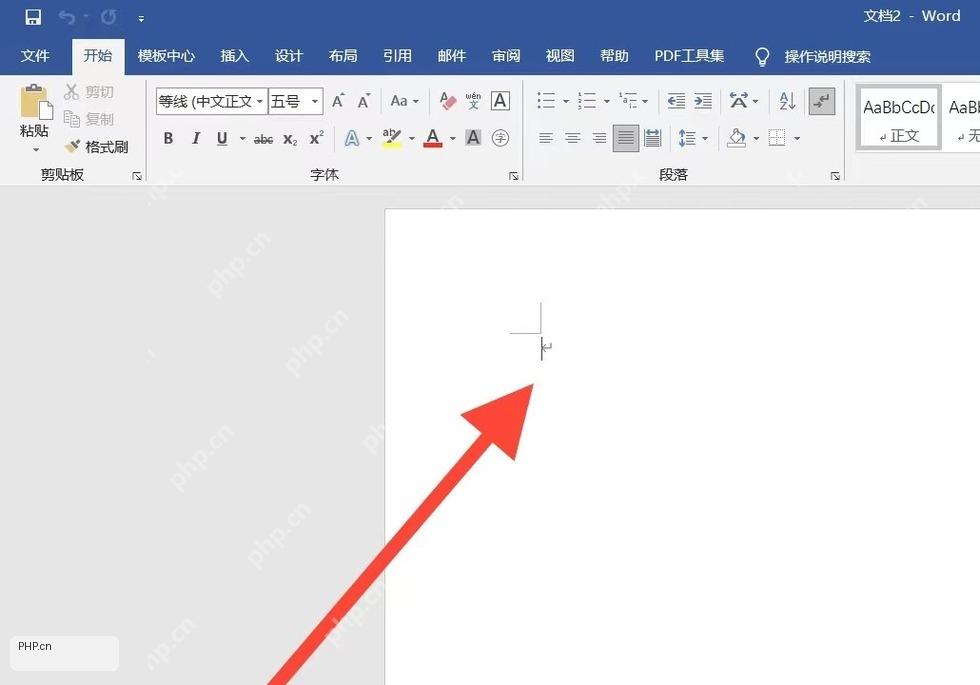The width and height of the screenshot is (980, 685).
Task: Open the 视图 tab
Action: (x=560, y=56)
